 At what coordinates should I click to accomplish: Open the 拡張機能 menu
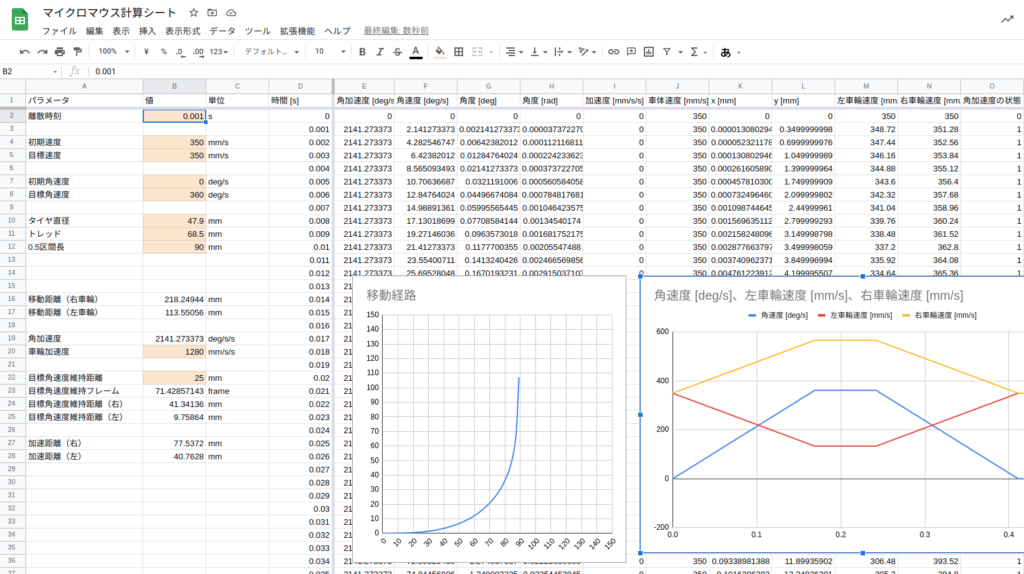coord(297,31)
